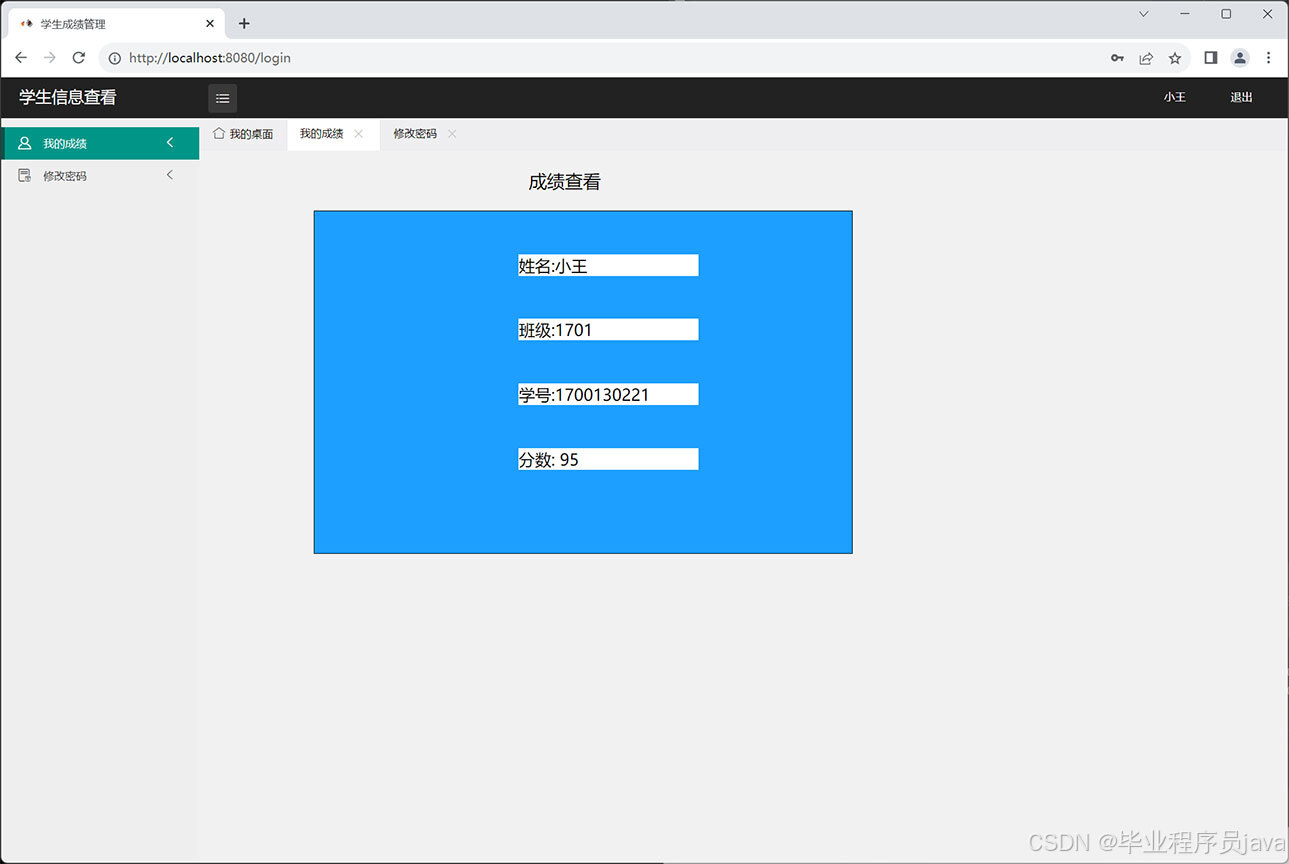The image size is (1289, 864).
Task: Expand the 修改密码 sidebar chevron
Action: (x=170, y=175)
